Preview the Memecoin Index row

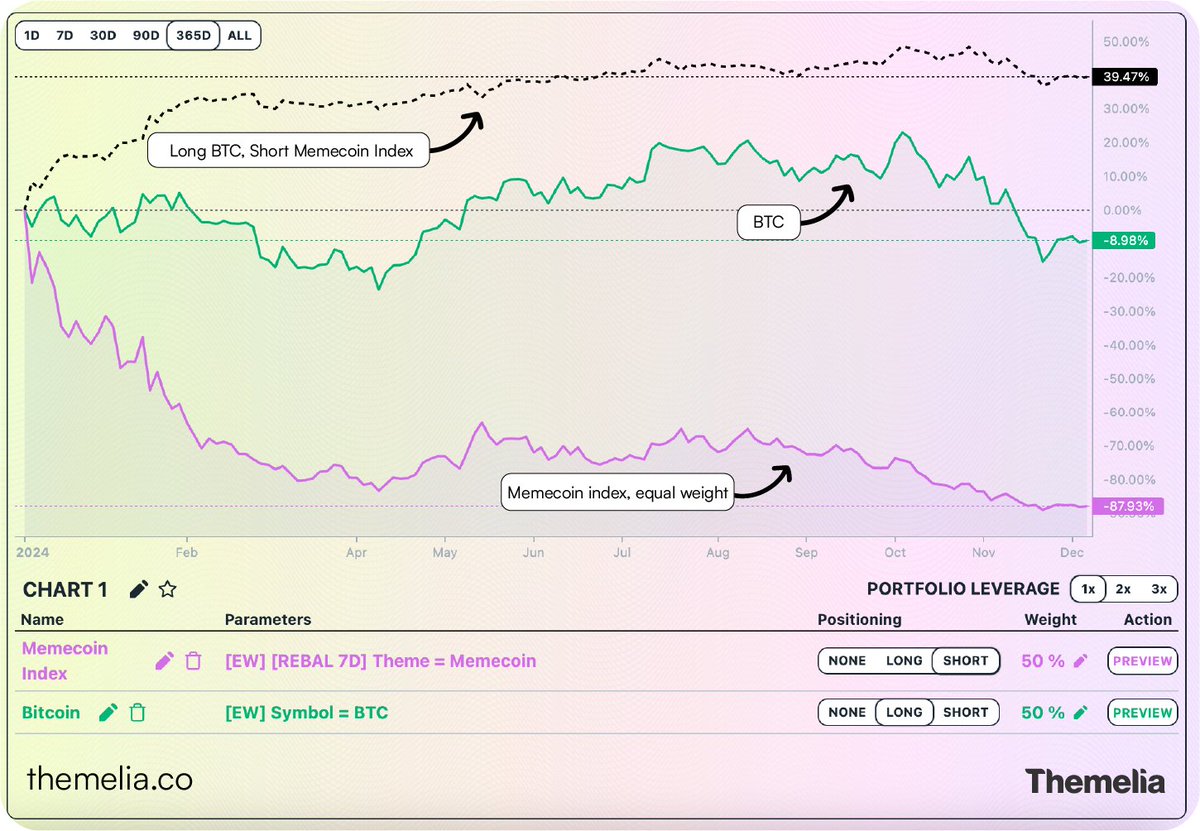[1142, 661]
